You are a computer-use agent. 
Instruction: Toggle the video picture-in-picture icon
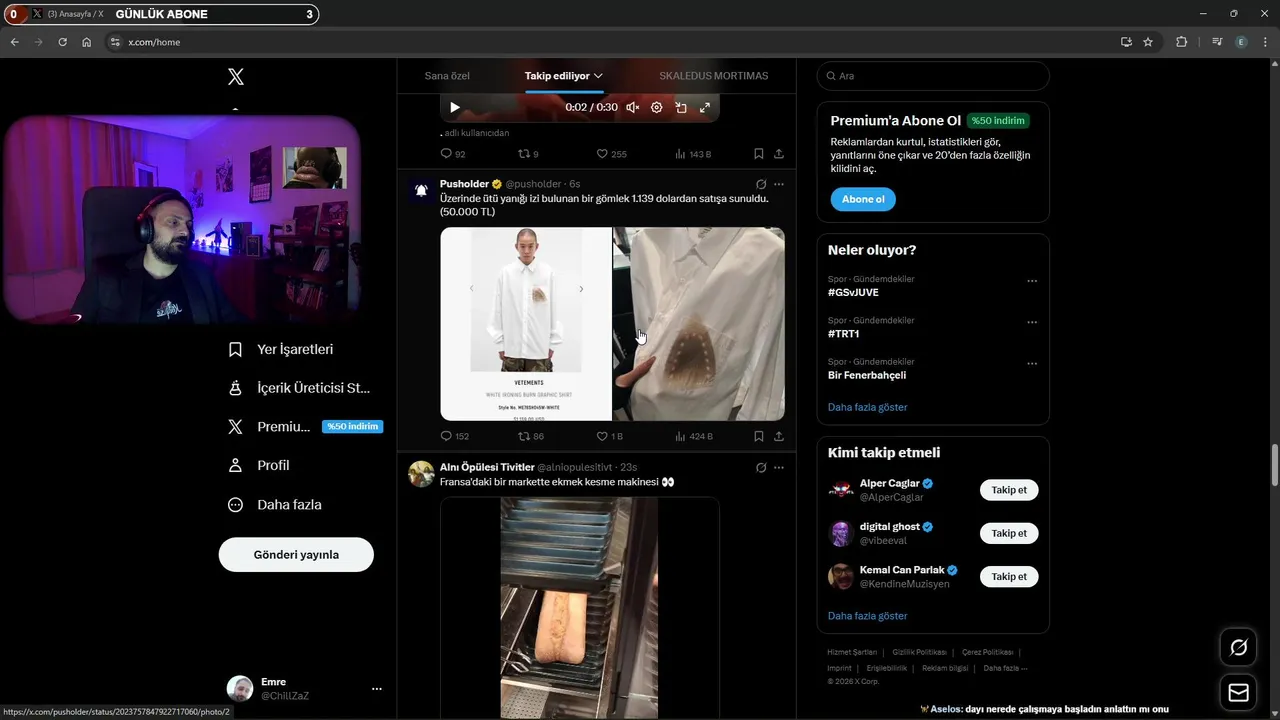(x=681, y=107)
